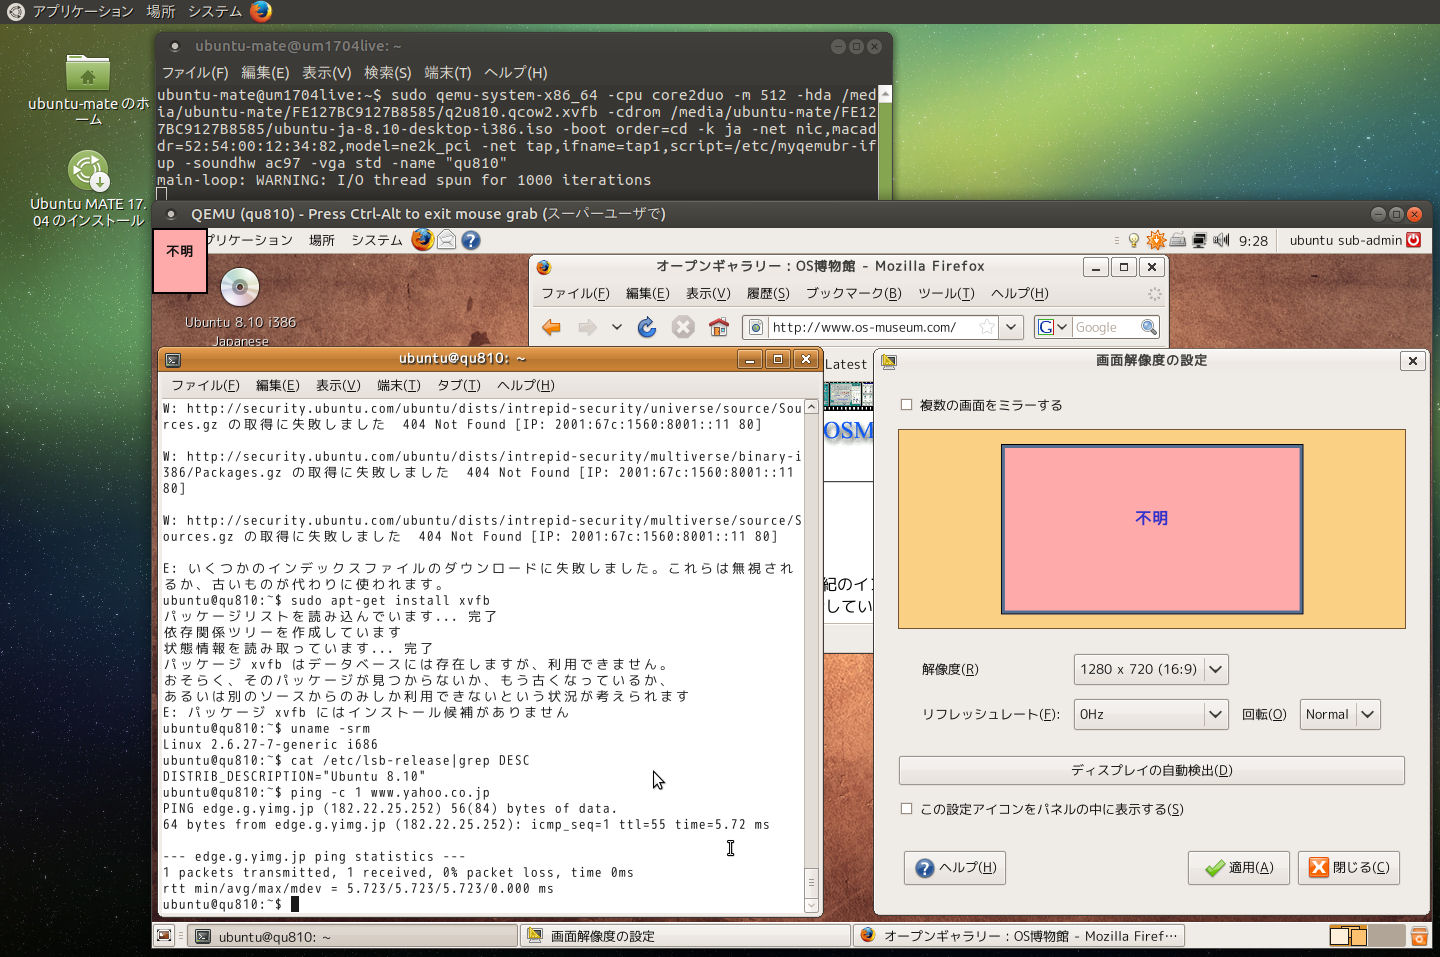Click the volume speaker tray icon

pos(1221,240)
